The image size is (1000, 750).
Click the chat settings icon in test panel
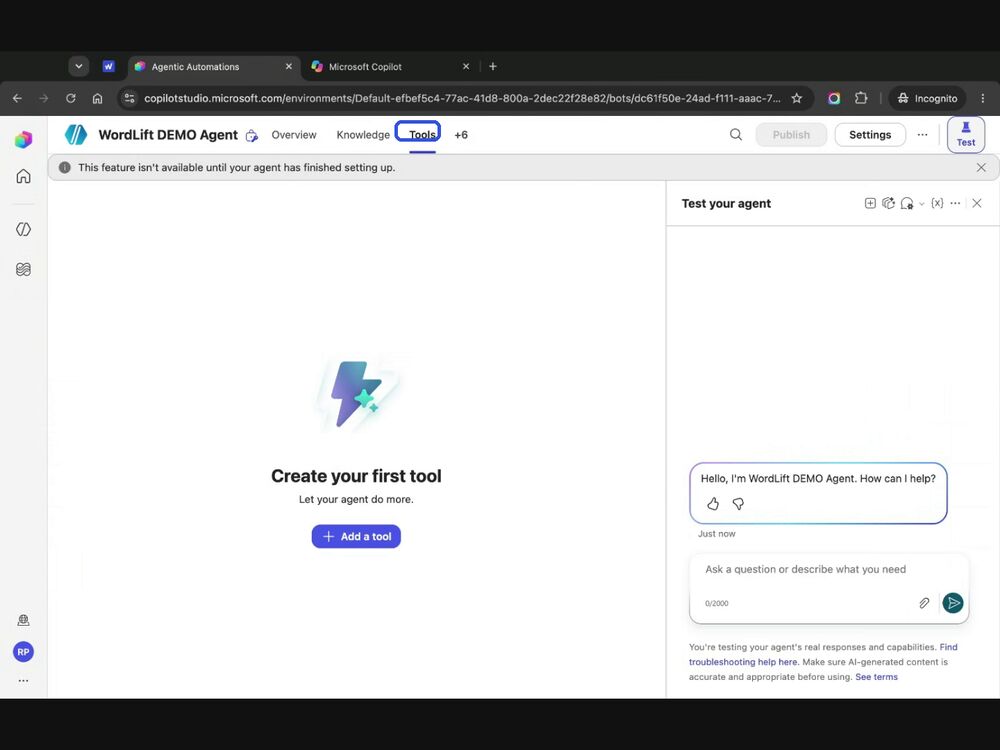coord(907,203)
